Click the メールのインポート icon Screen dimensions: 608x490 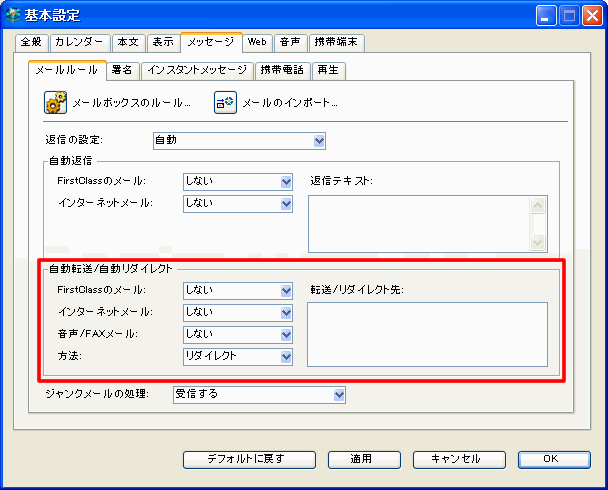coord(225,102)
